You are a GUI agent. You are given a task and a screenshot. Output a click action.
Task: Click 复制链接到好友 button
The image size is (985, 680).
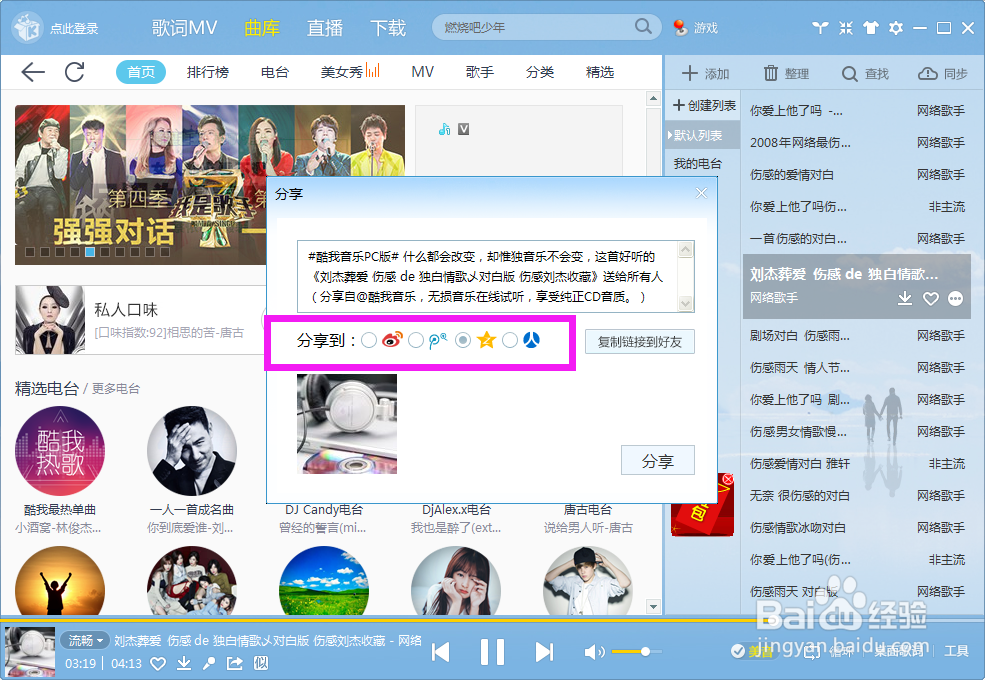[x=639, y=342]
